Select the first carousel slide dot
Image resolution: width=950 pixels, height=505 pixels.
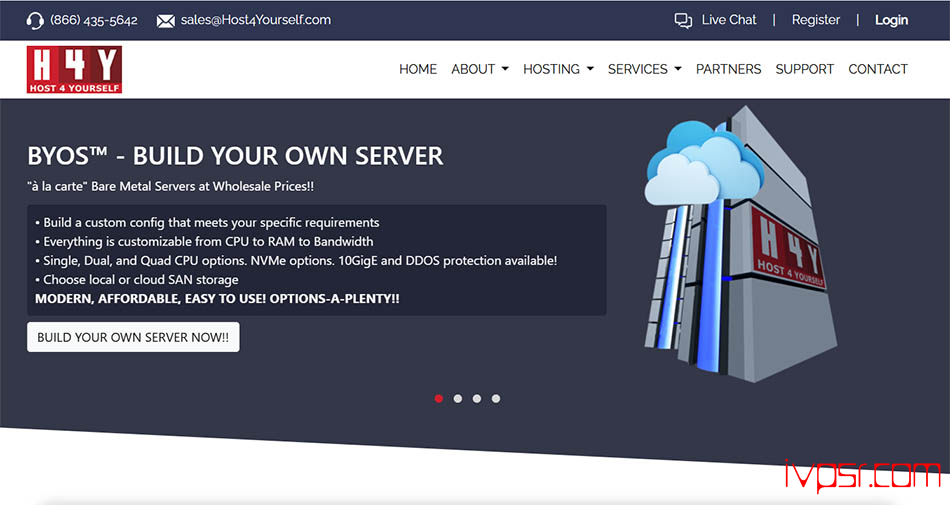[439, 398]
